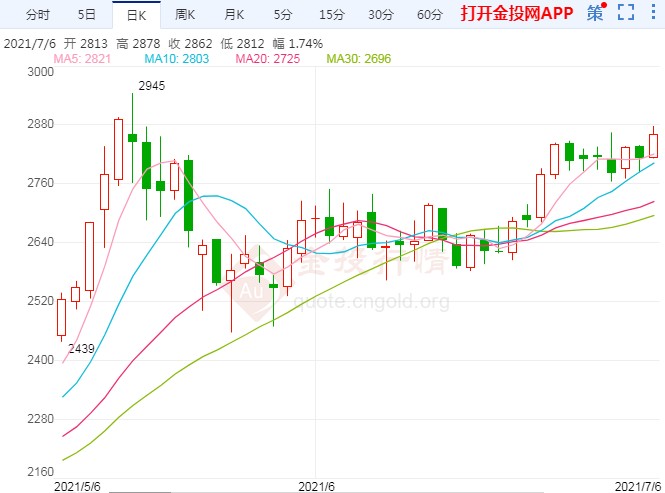Click the 高 2878 high price value
This screenshot has height=493, width=665.
[x=138, y=44]
